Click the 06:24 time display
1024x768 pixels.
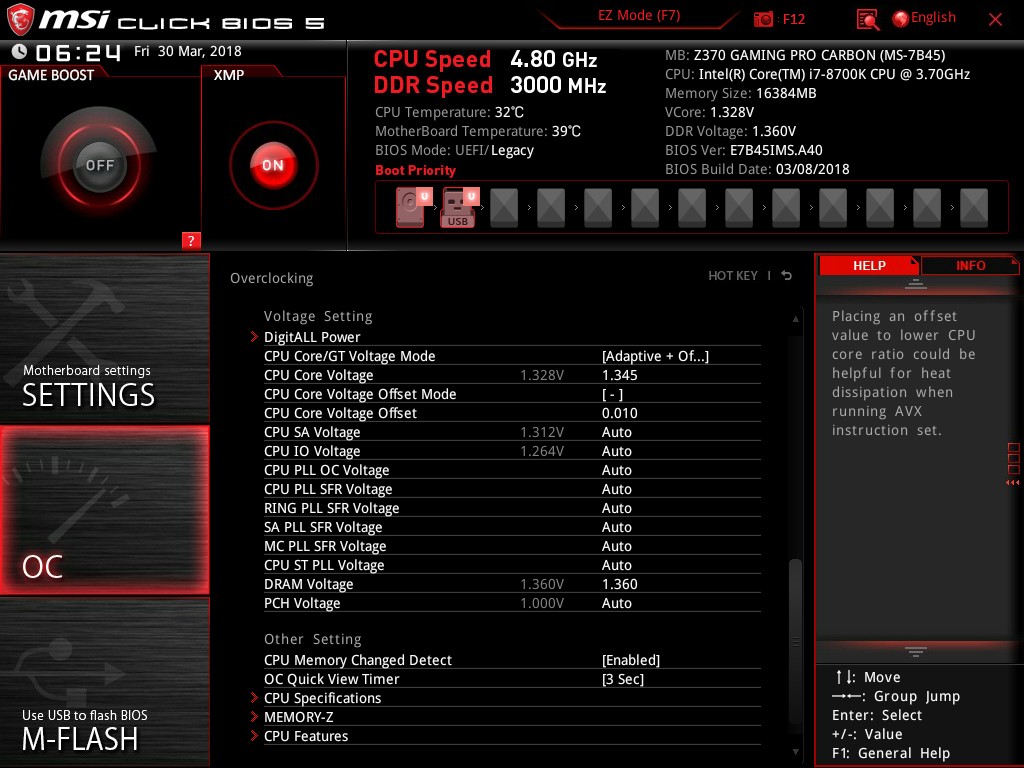tap(78, 52)
